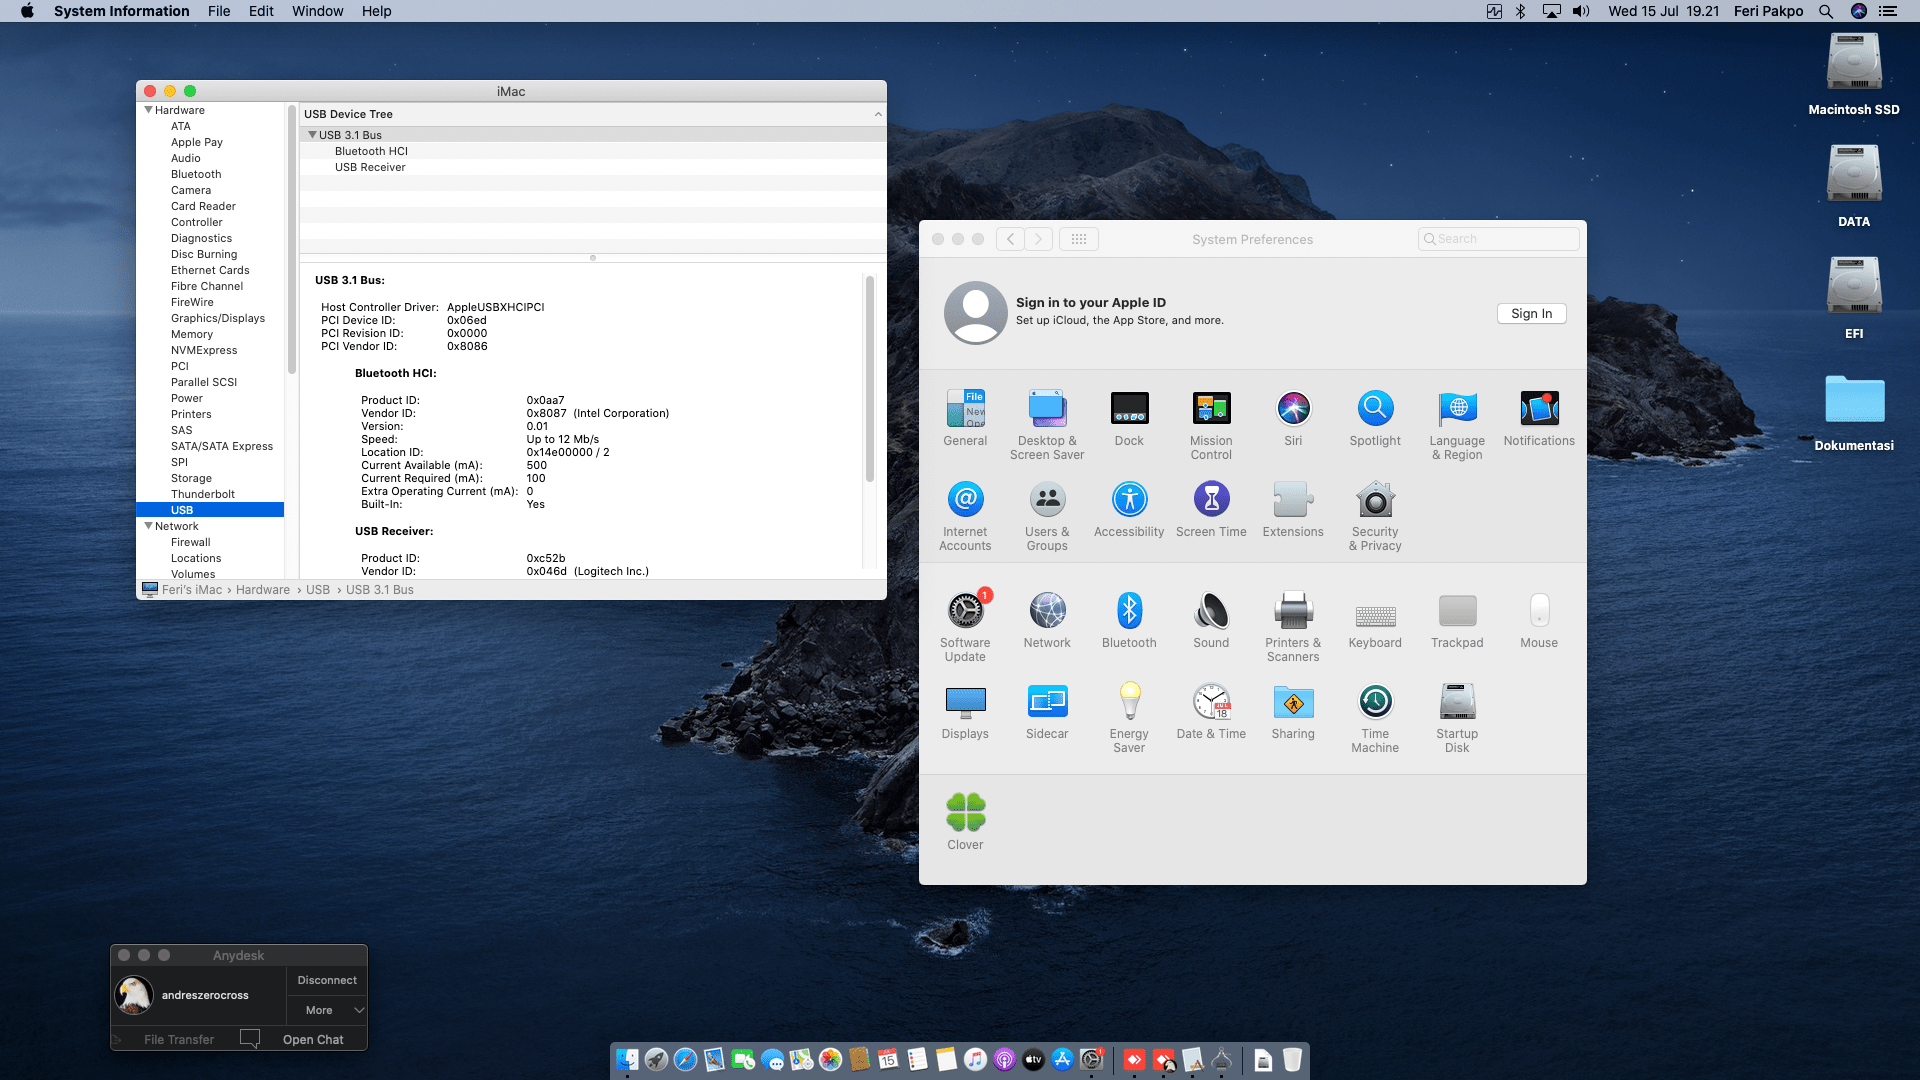Screen dimensions: 1920x1080
Task: Open the Edit menu
Action: [261, 11]
